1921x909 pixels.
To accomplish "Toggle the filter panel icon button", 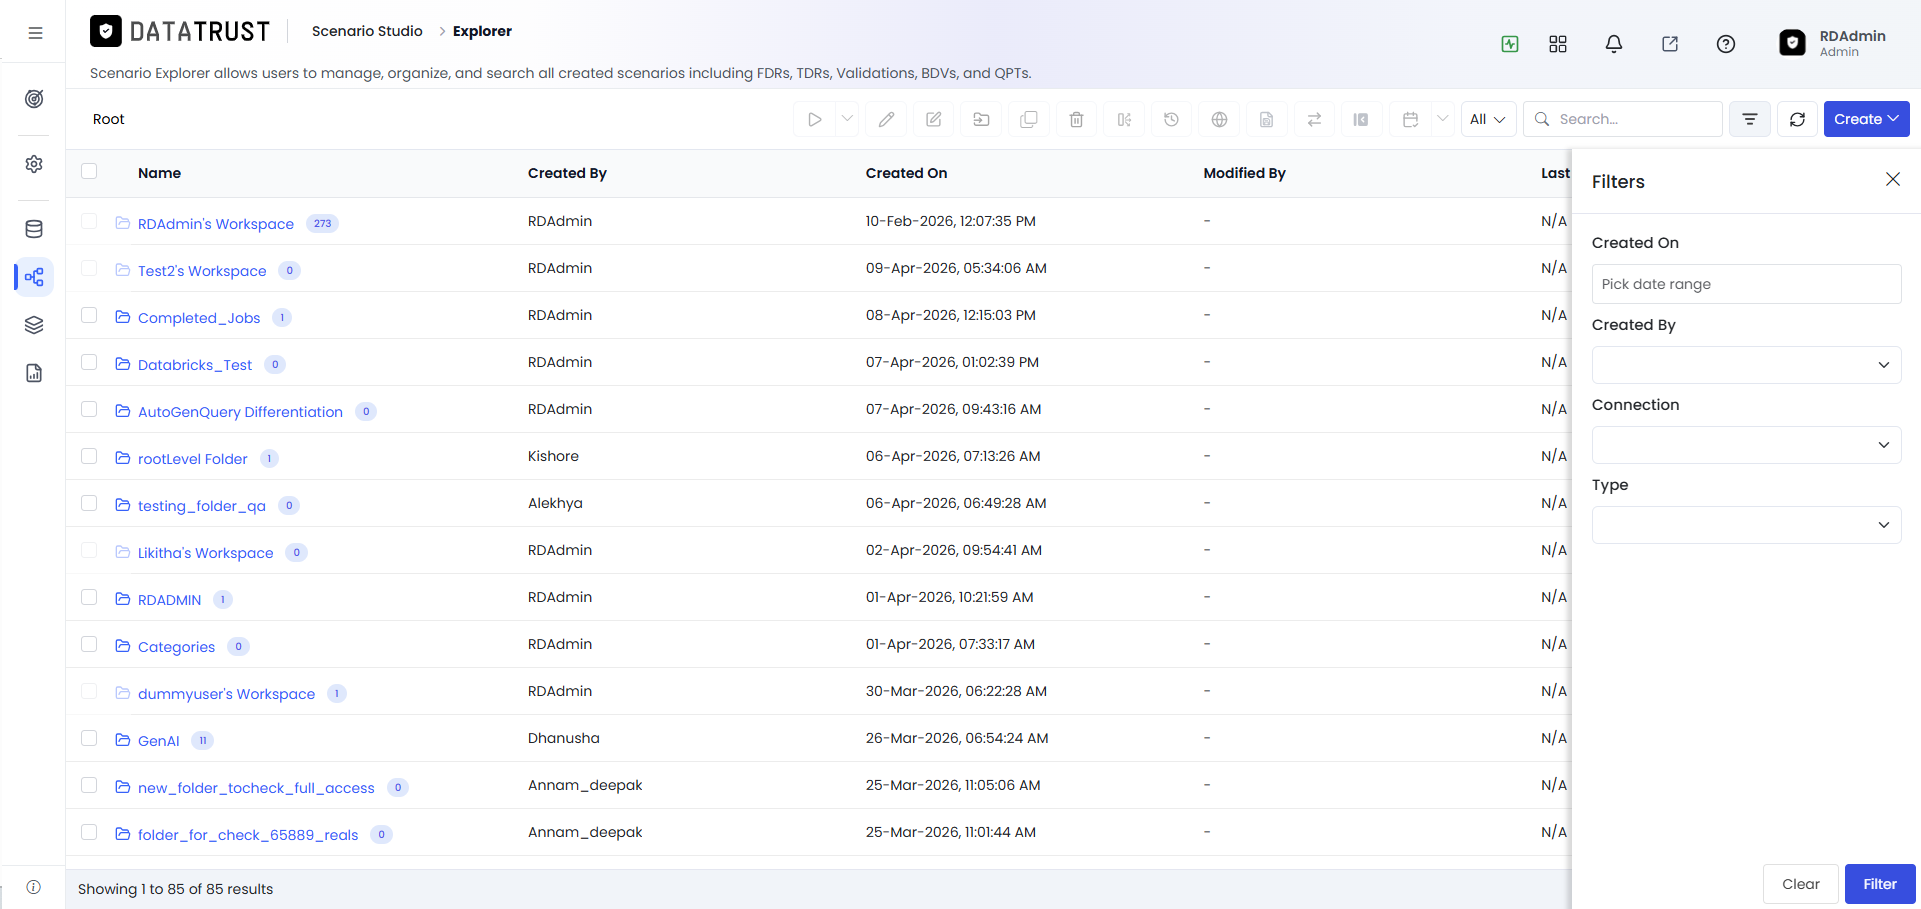I will pyautogui.click(x=1750, y=119).
